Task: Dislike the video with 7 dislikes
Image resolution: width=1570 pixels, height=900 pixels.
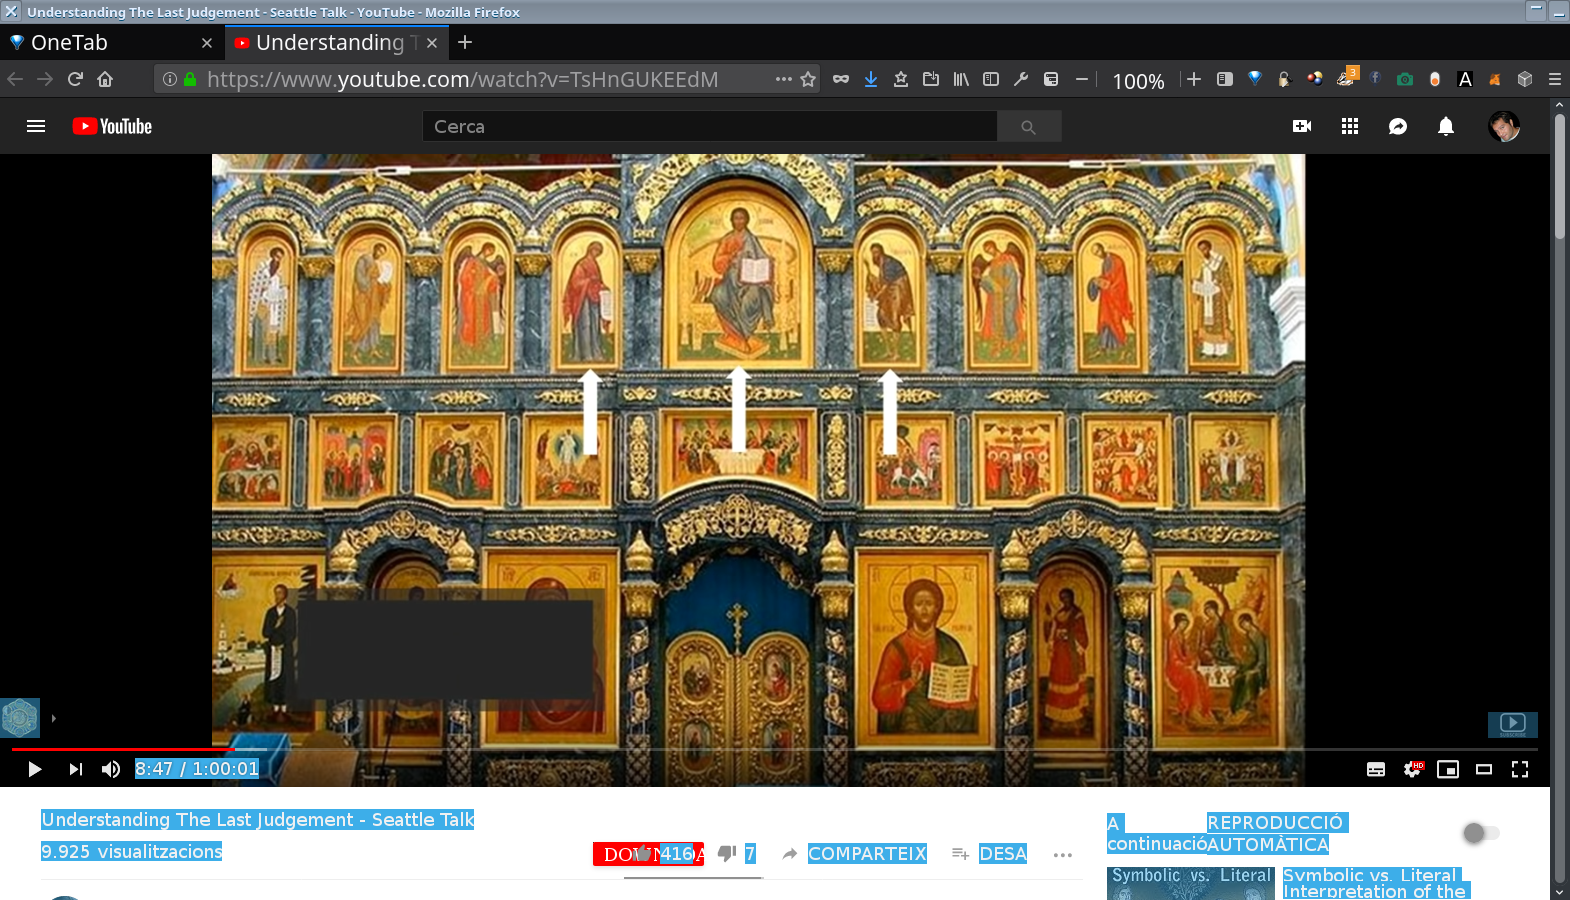Action: pos(736,854)
